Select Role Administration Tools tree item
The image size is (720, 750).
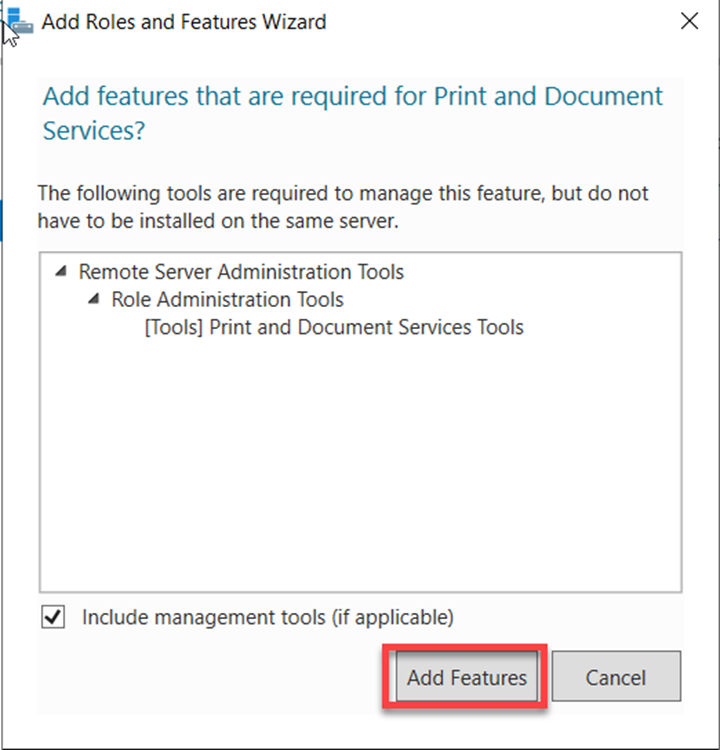pos(227,299)
